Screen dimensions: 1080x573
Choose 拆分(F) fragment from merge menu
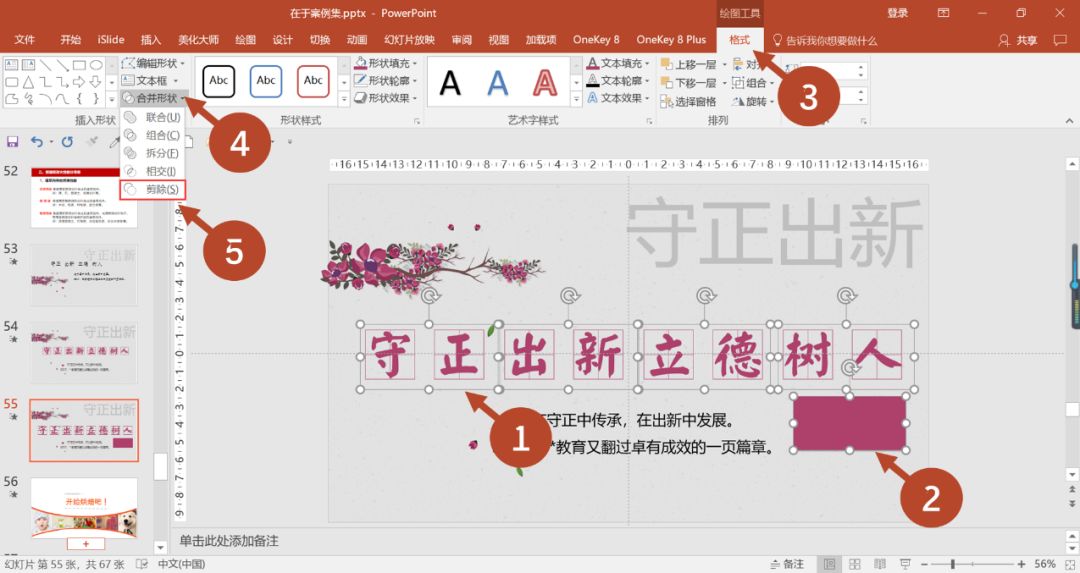click(x=153, y=153)
